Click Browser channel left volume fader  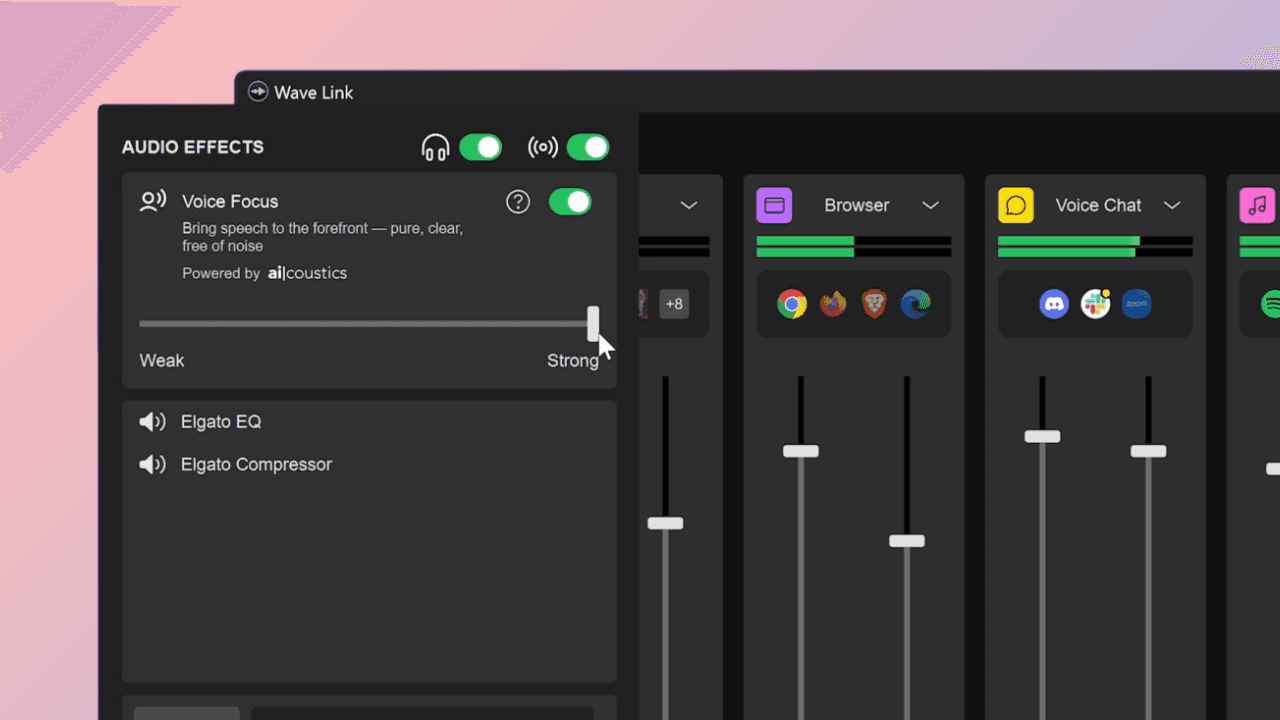click(x=800, y=451)
